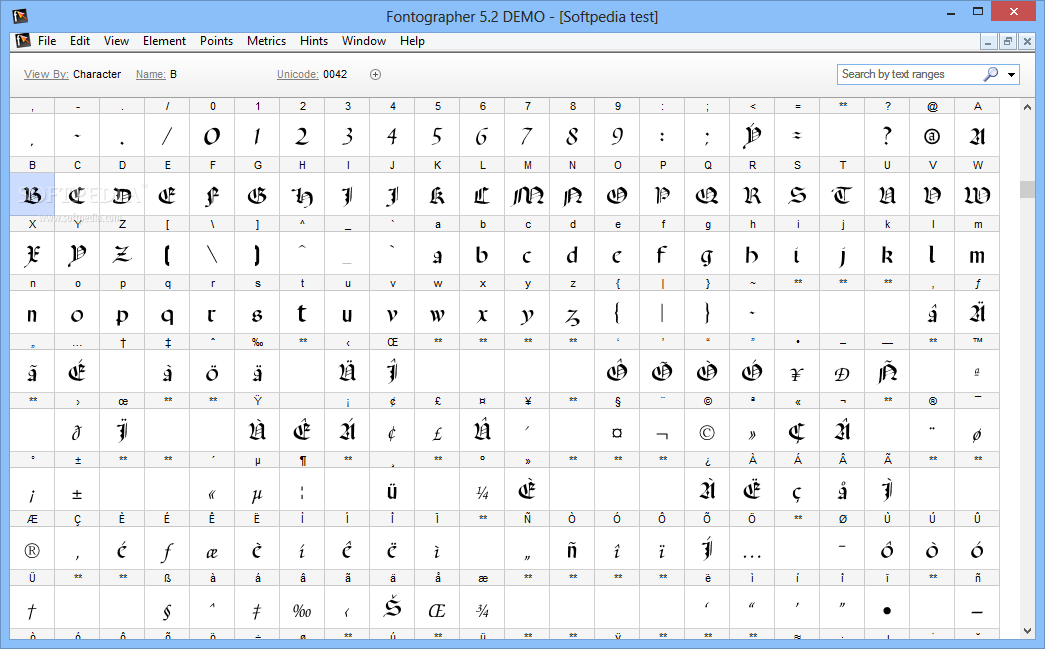Select the glyph cell for uppercase W

coord(977,195)
